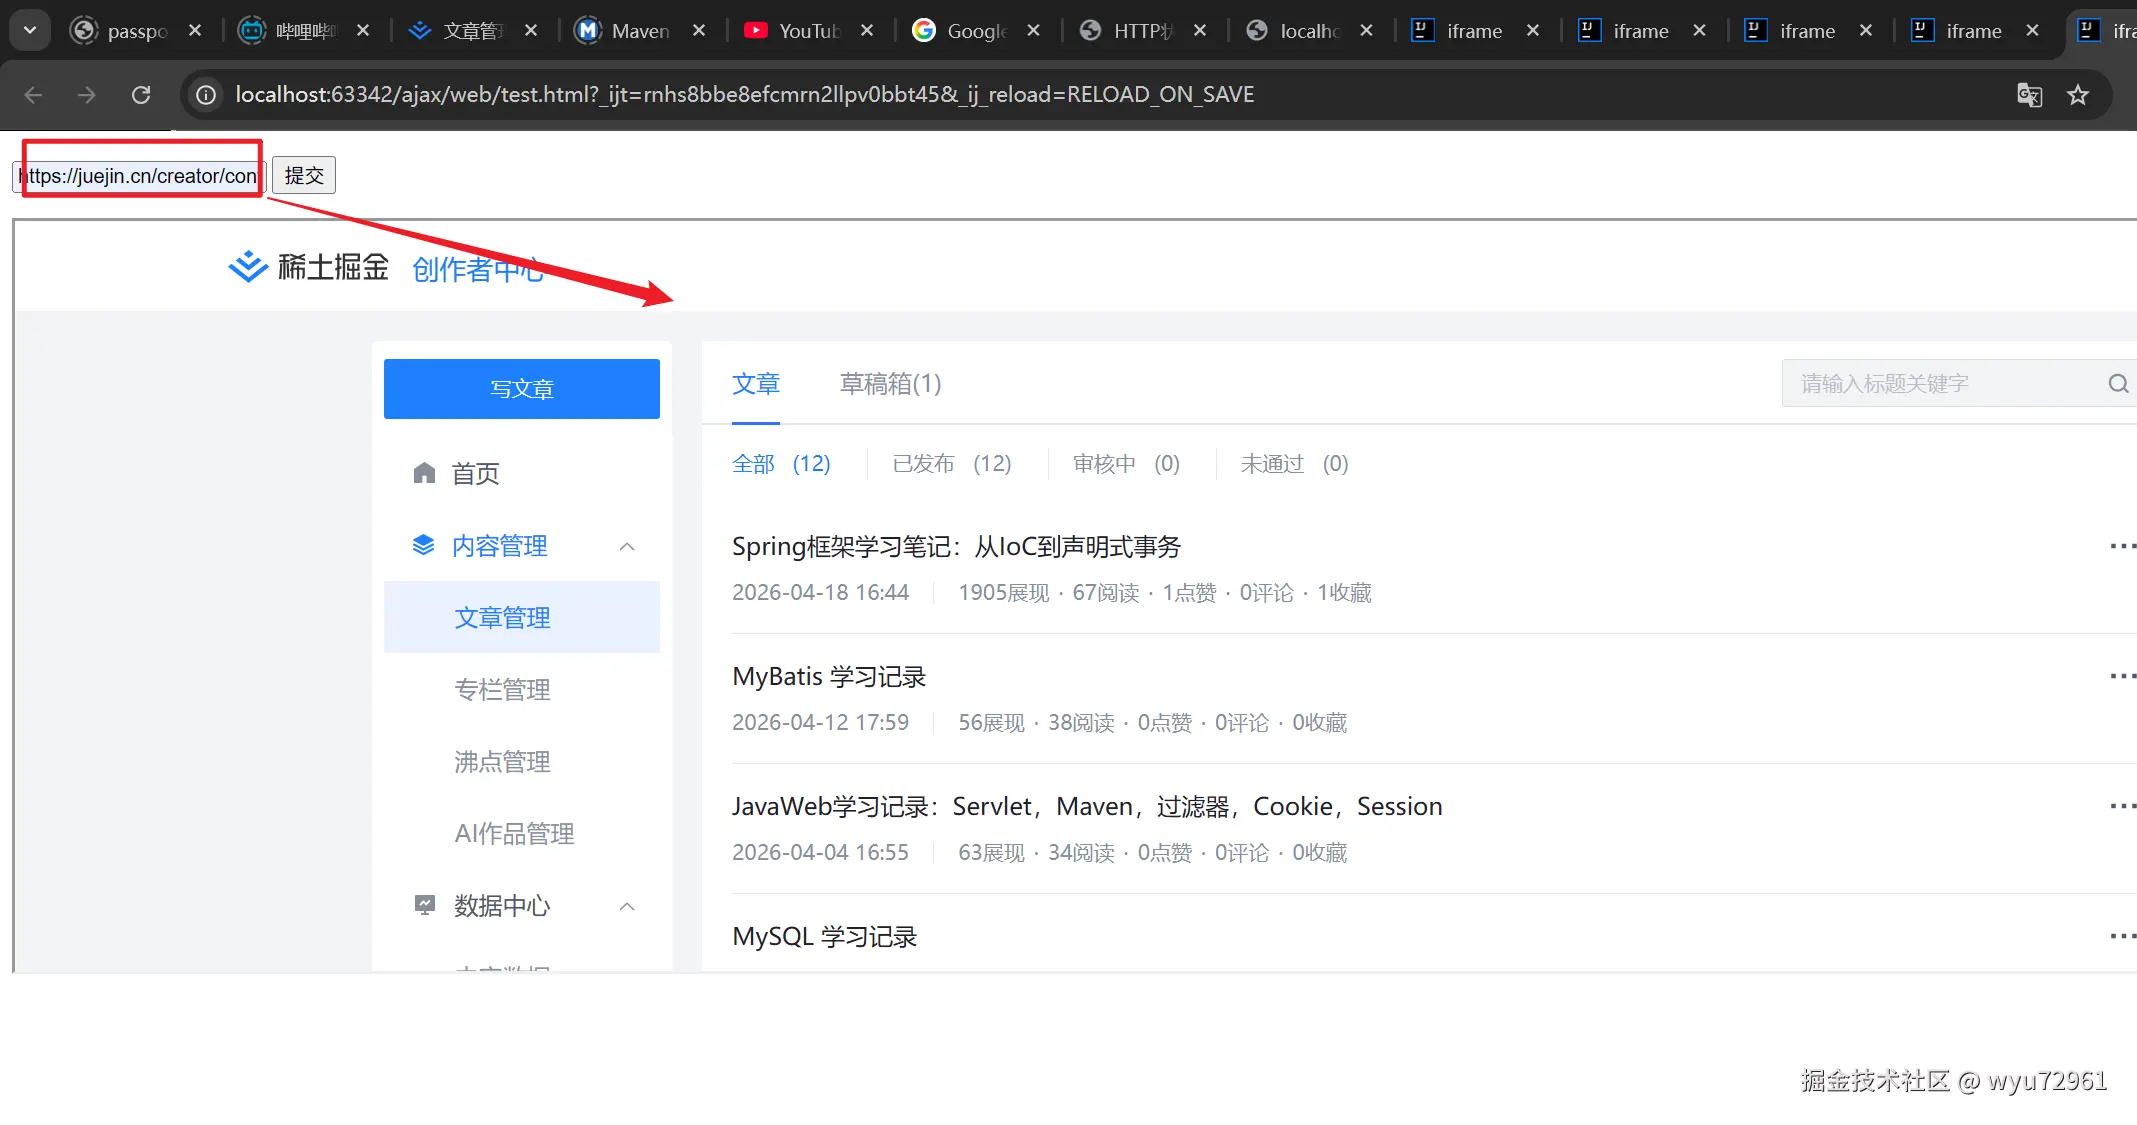The height and width of the screenshot is (1125, 2137).
Task: Click the juejin URL input field
Action: [x=138, y=176]
